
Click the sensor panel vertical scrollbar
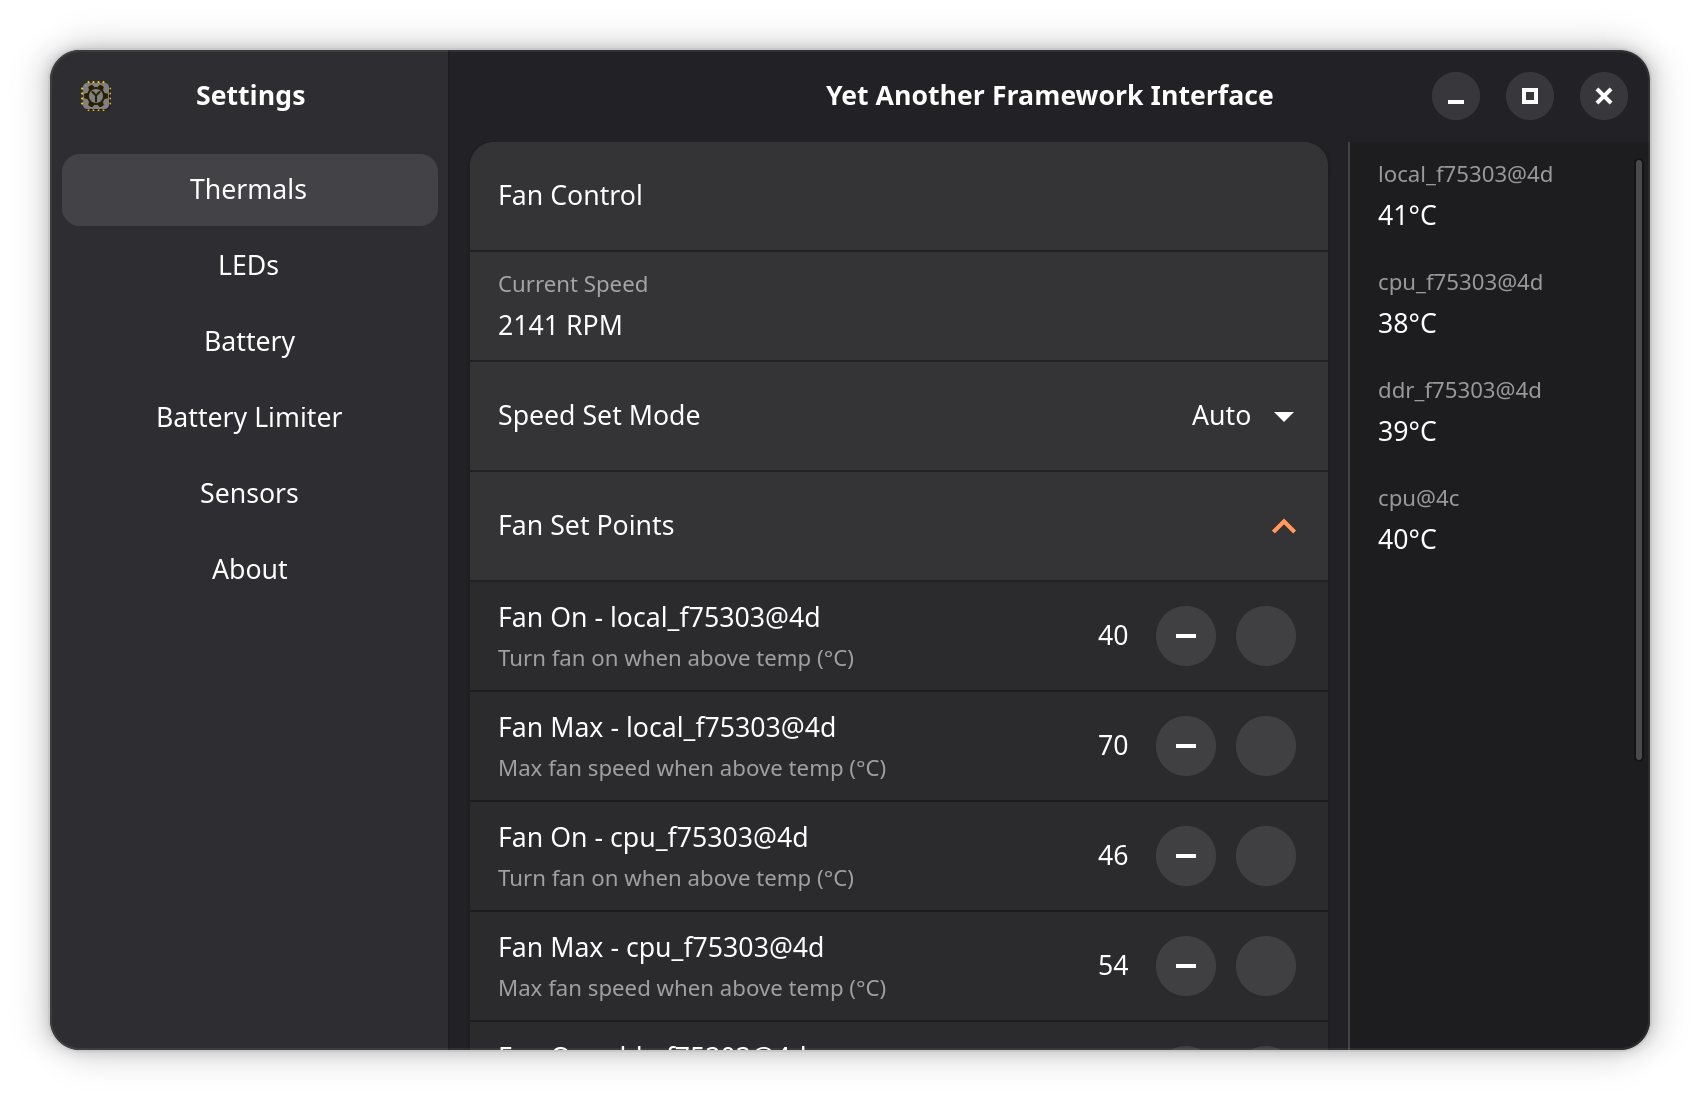pos(1638,460)
